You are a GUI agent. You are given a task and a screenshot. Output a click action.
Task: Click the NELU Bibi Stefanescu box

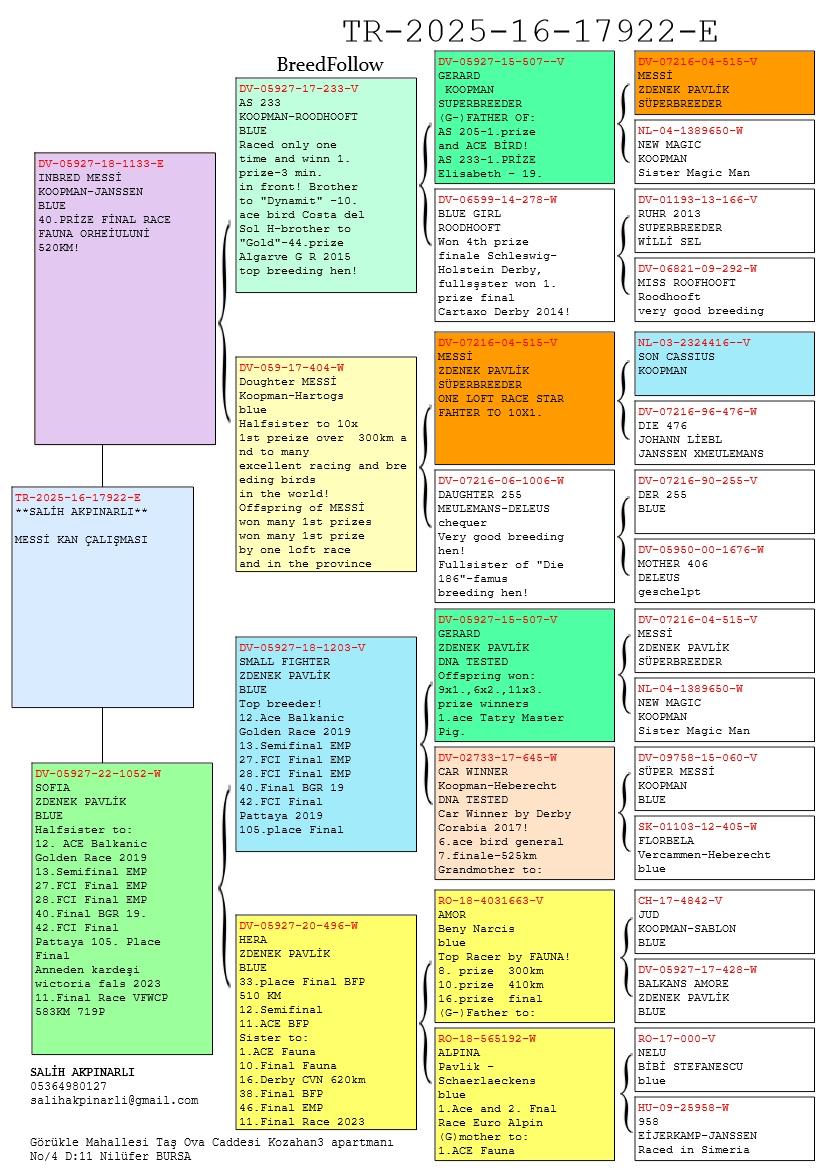pyautogui.click(x=725, y=1059)
